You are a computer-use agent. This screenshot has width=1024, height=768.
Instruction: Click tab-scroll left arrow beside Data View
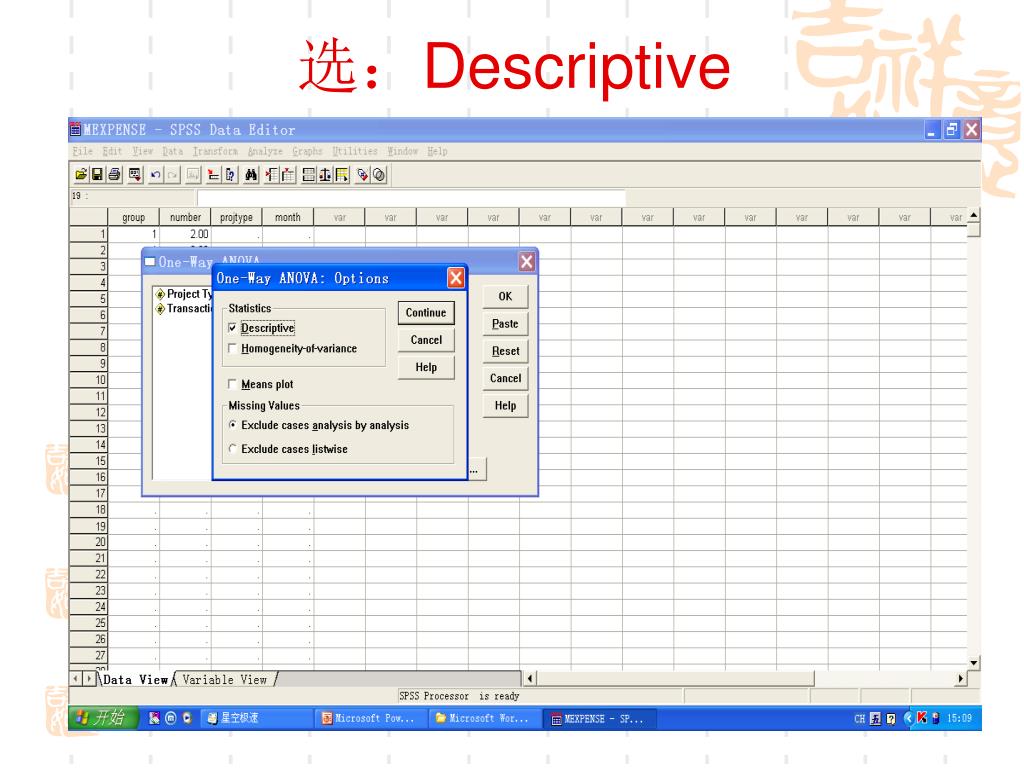coord(76,679)
